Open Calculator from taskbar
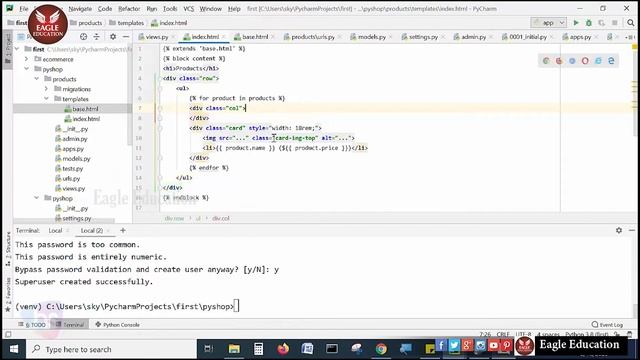Viewport: 640px width, 360px height. coord(258,349)
